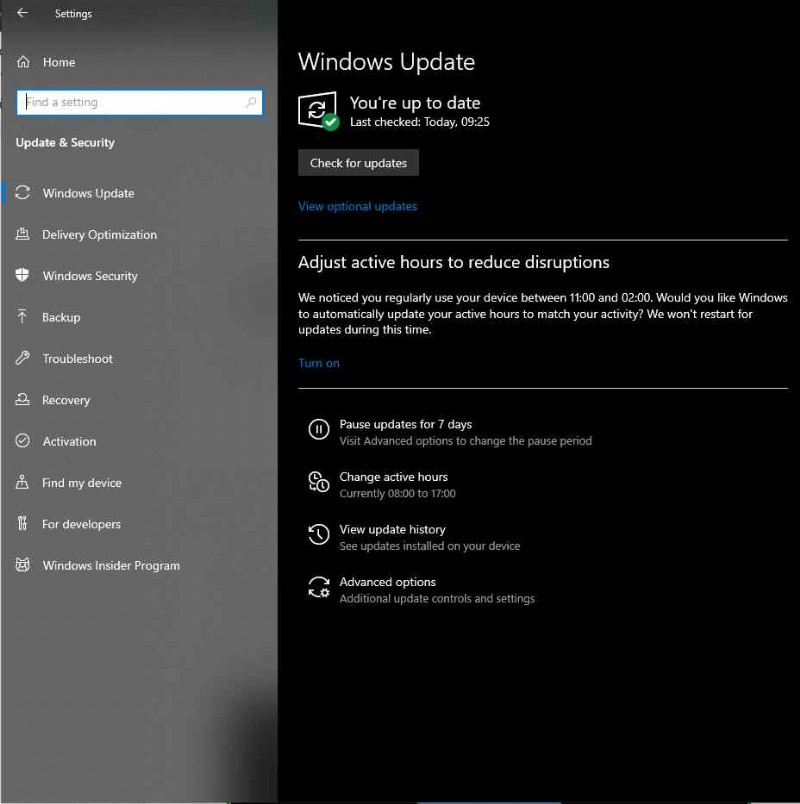
Task: Click the back arrow in Settings header
Action: click(x=22, y=14)
